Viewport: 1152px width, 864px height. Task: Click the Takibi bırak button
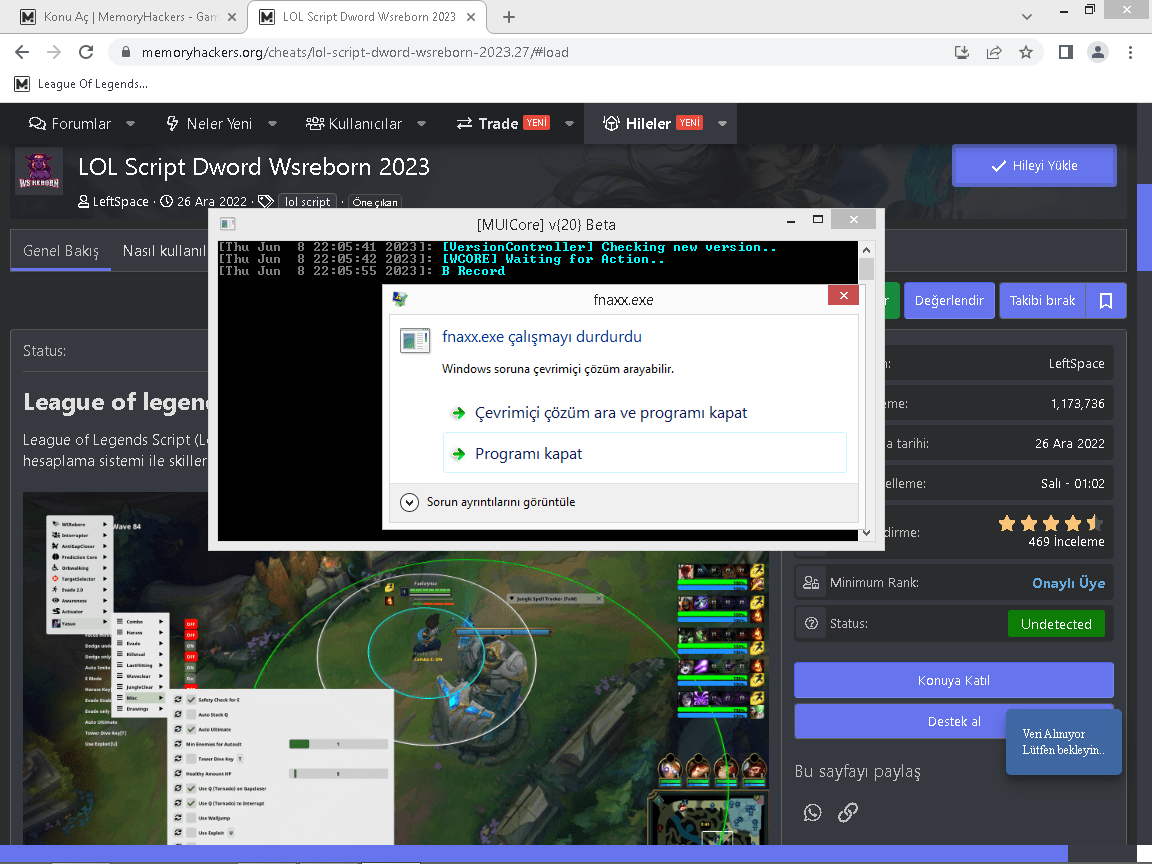(1042, 300)
